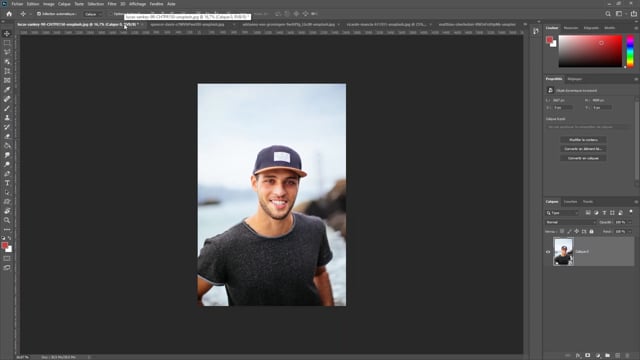Switch to the second open document tab
The width and height of the screenshot is (640, 360).
coord(187,24)
